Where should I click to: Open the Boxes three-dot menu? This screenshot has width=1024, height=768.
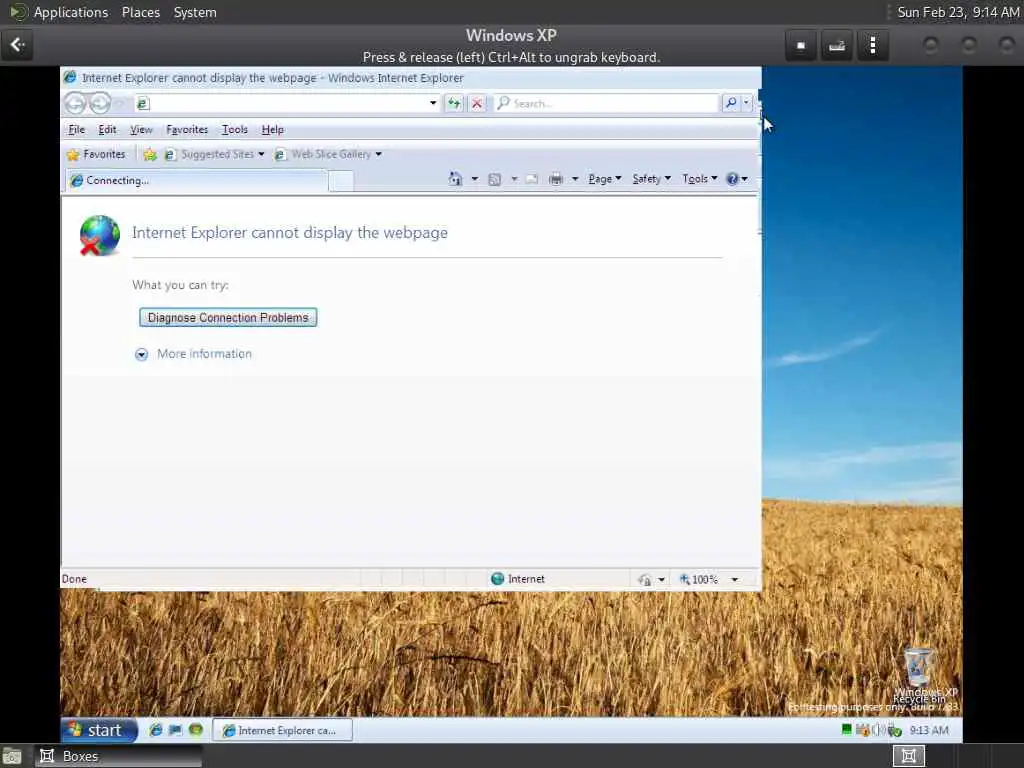tap(872, 45)
